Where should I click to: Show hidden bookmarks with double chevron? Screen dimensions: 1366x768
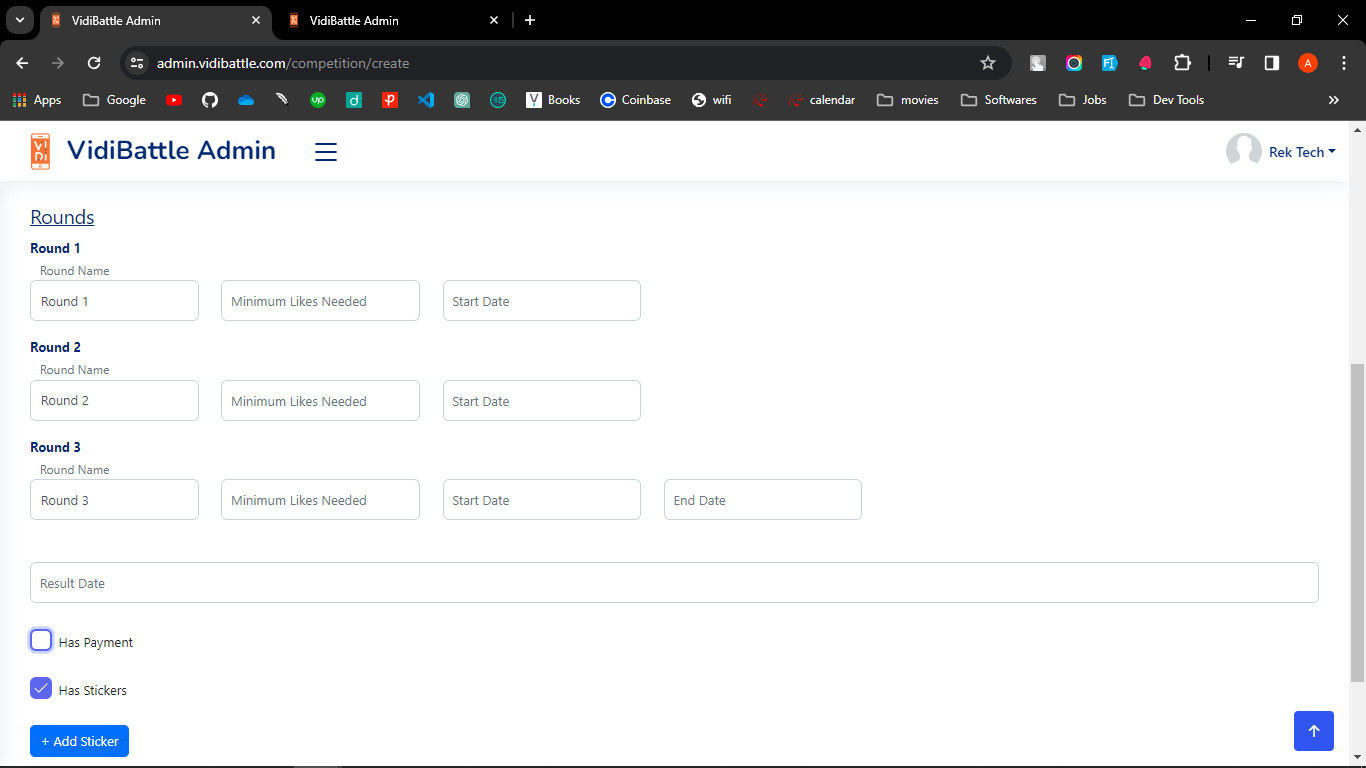pyautogui.click(x=1333, y=100)
